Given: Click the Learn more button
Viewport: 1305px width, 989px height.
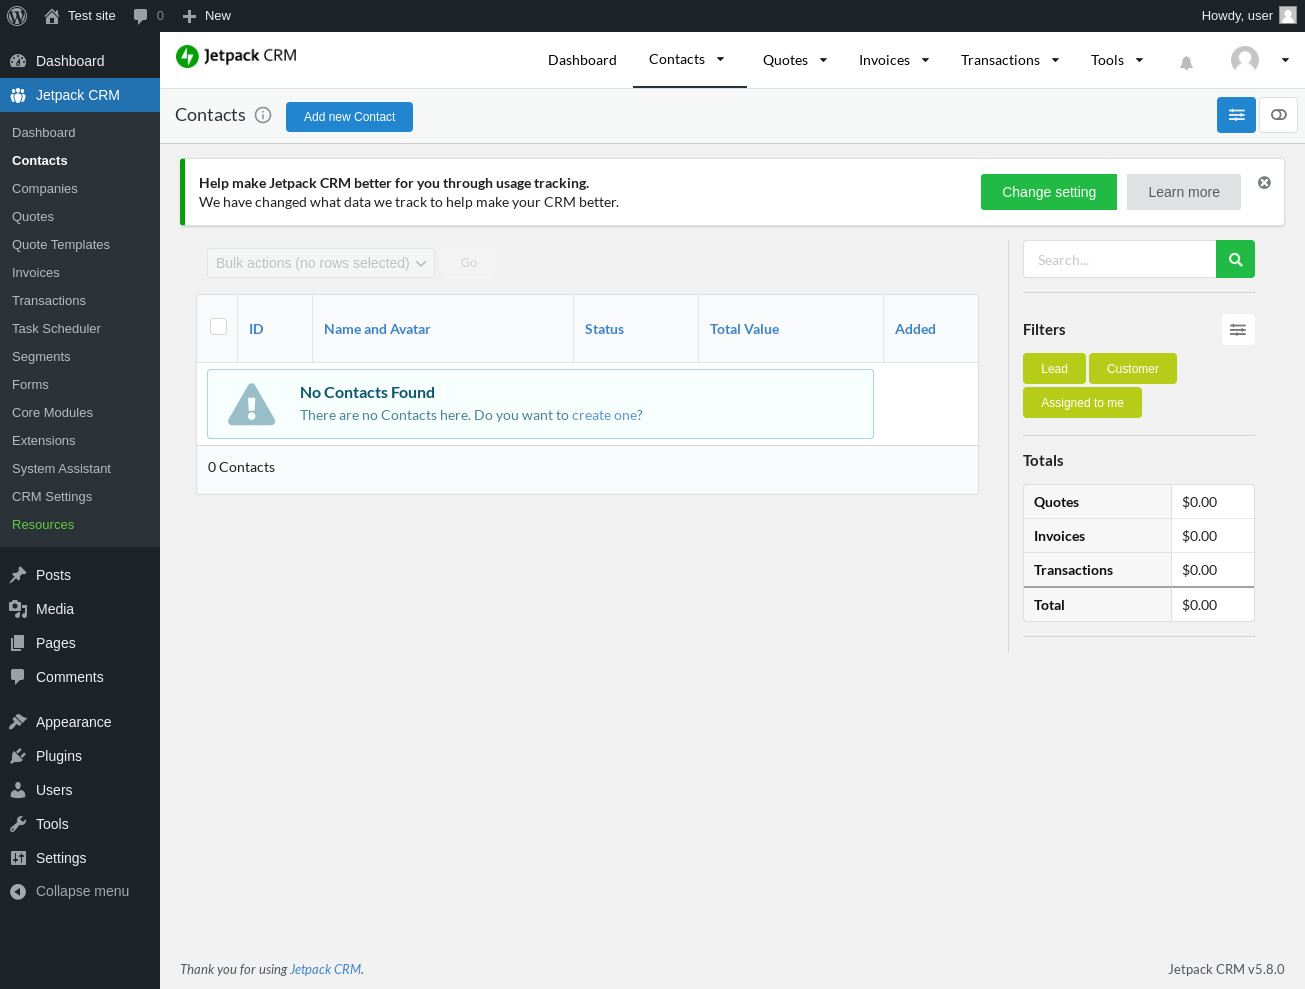Looking at the screenshot, I should (x=1184, y=192).
